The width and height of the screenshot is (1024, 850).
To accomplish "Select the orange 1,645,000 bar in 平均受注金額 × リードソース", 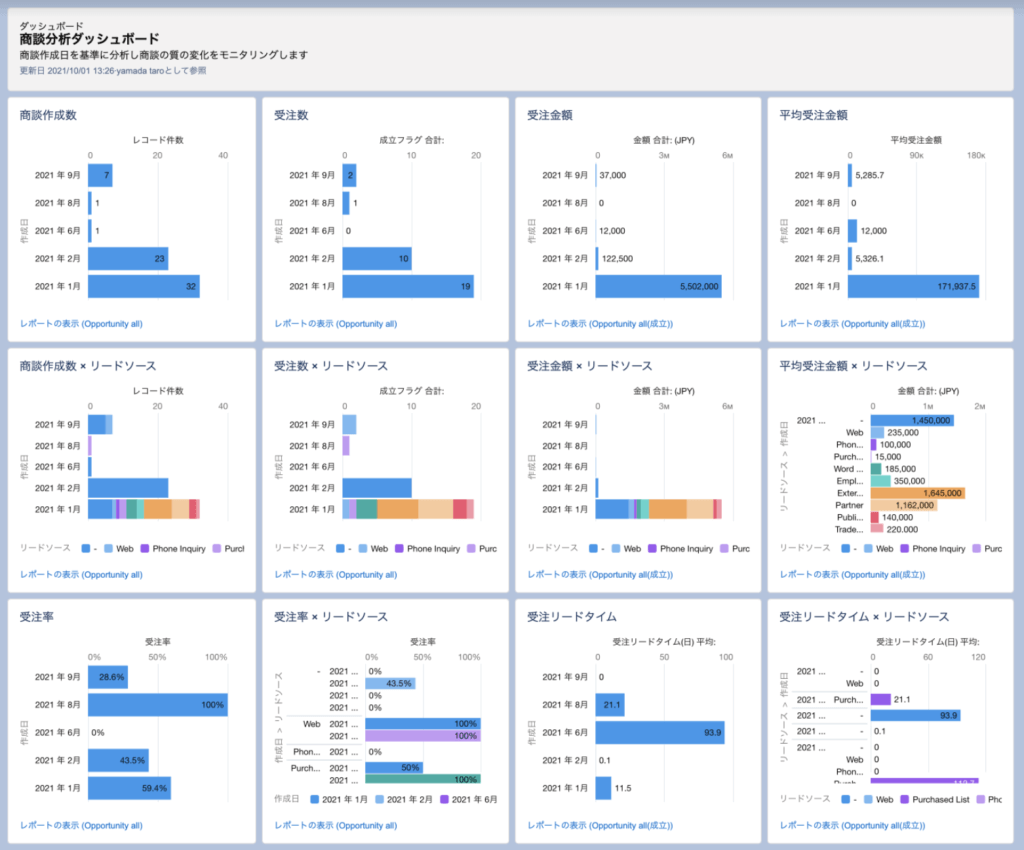I will [917, 493].
